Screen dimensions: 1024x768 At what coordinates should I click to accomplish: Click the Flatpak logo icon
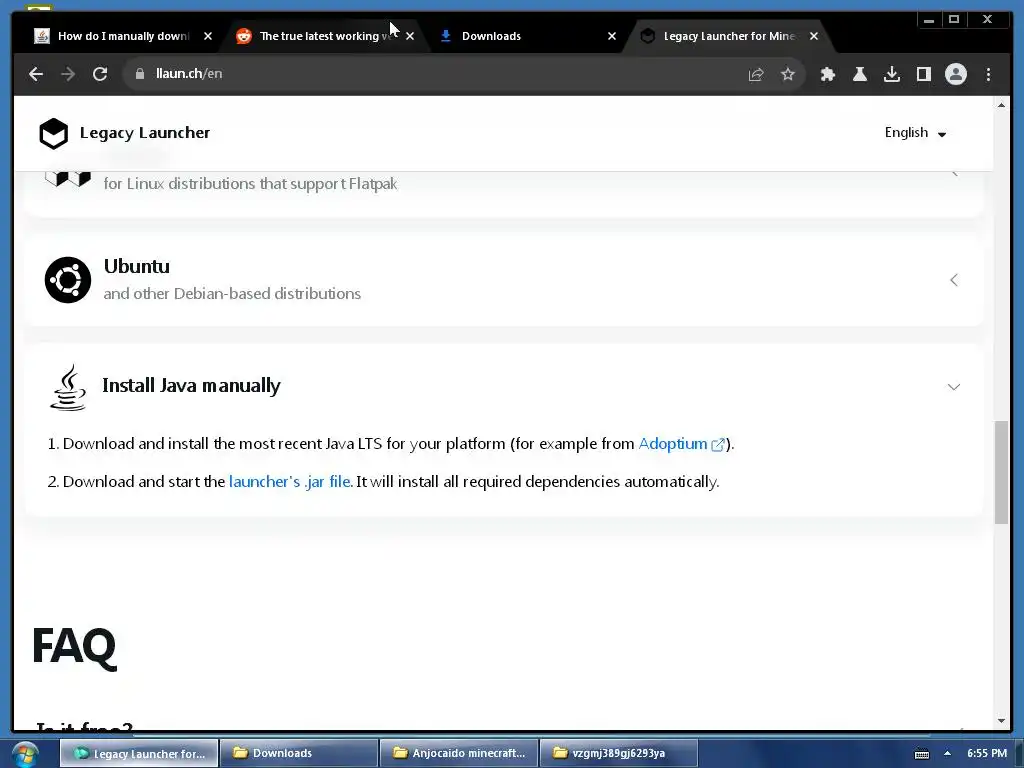pos(68,178)
